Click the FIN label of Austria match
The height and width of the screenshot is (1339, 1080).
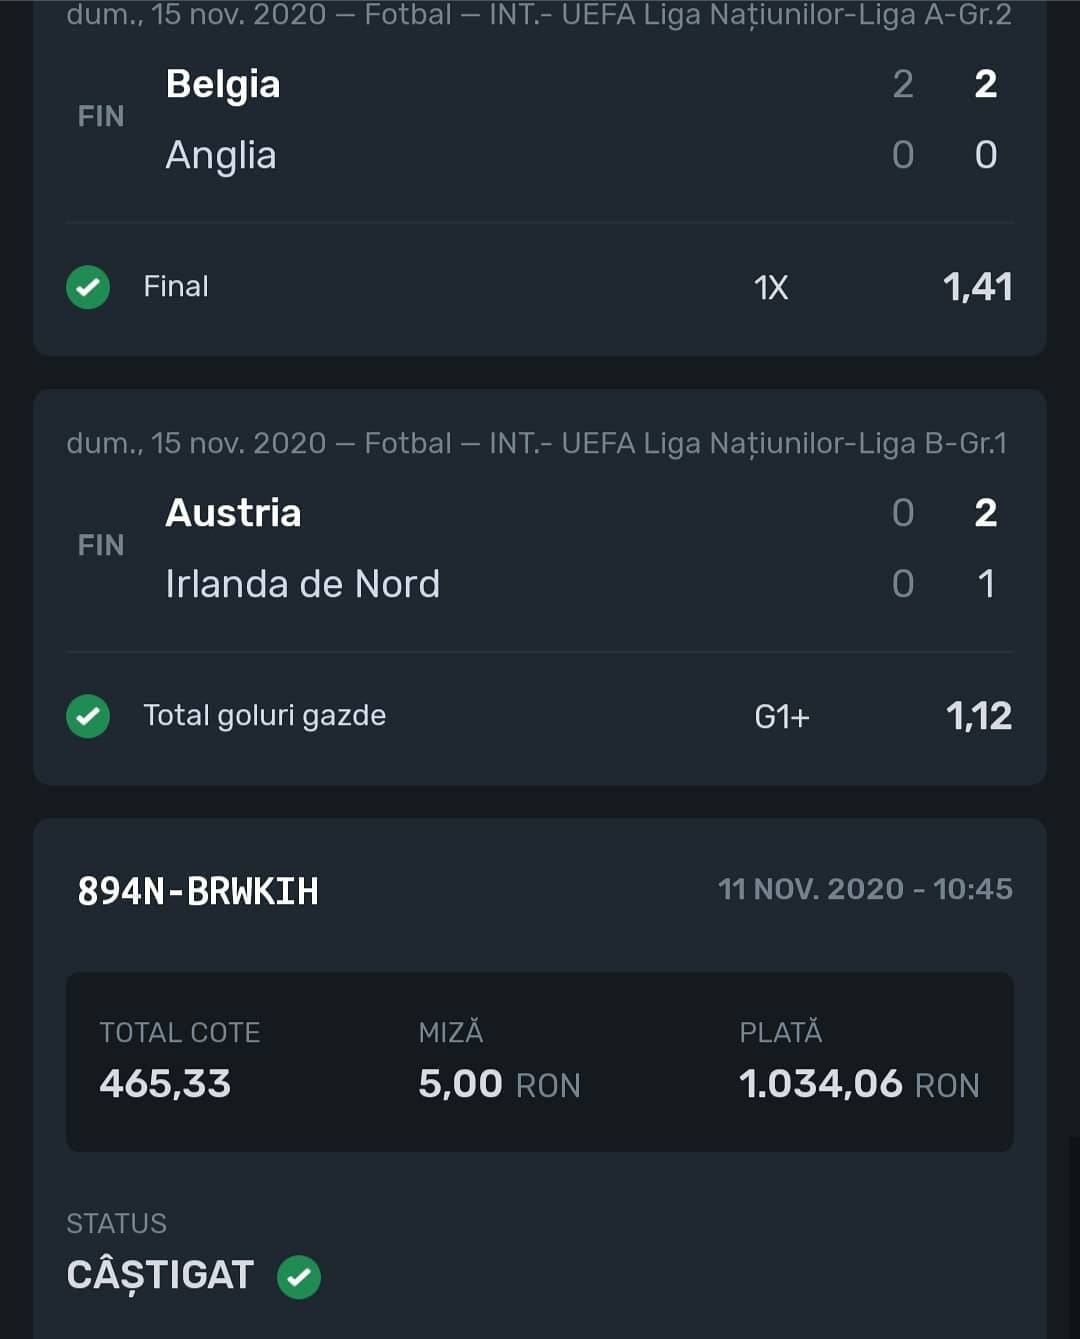point(101,546)
